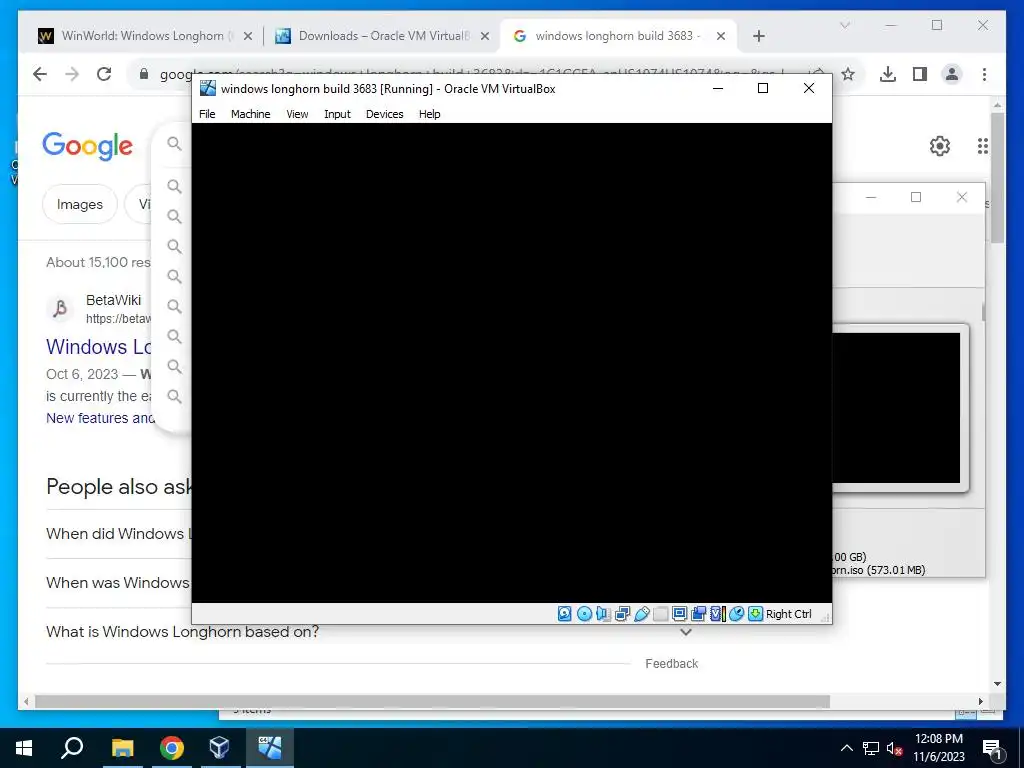Toggle Chrome side panel
The image size is (1024, 768).
click(x=920, y=74)
